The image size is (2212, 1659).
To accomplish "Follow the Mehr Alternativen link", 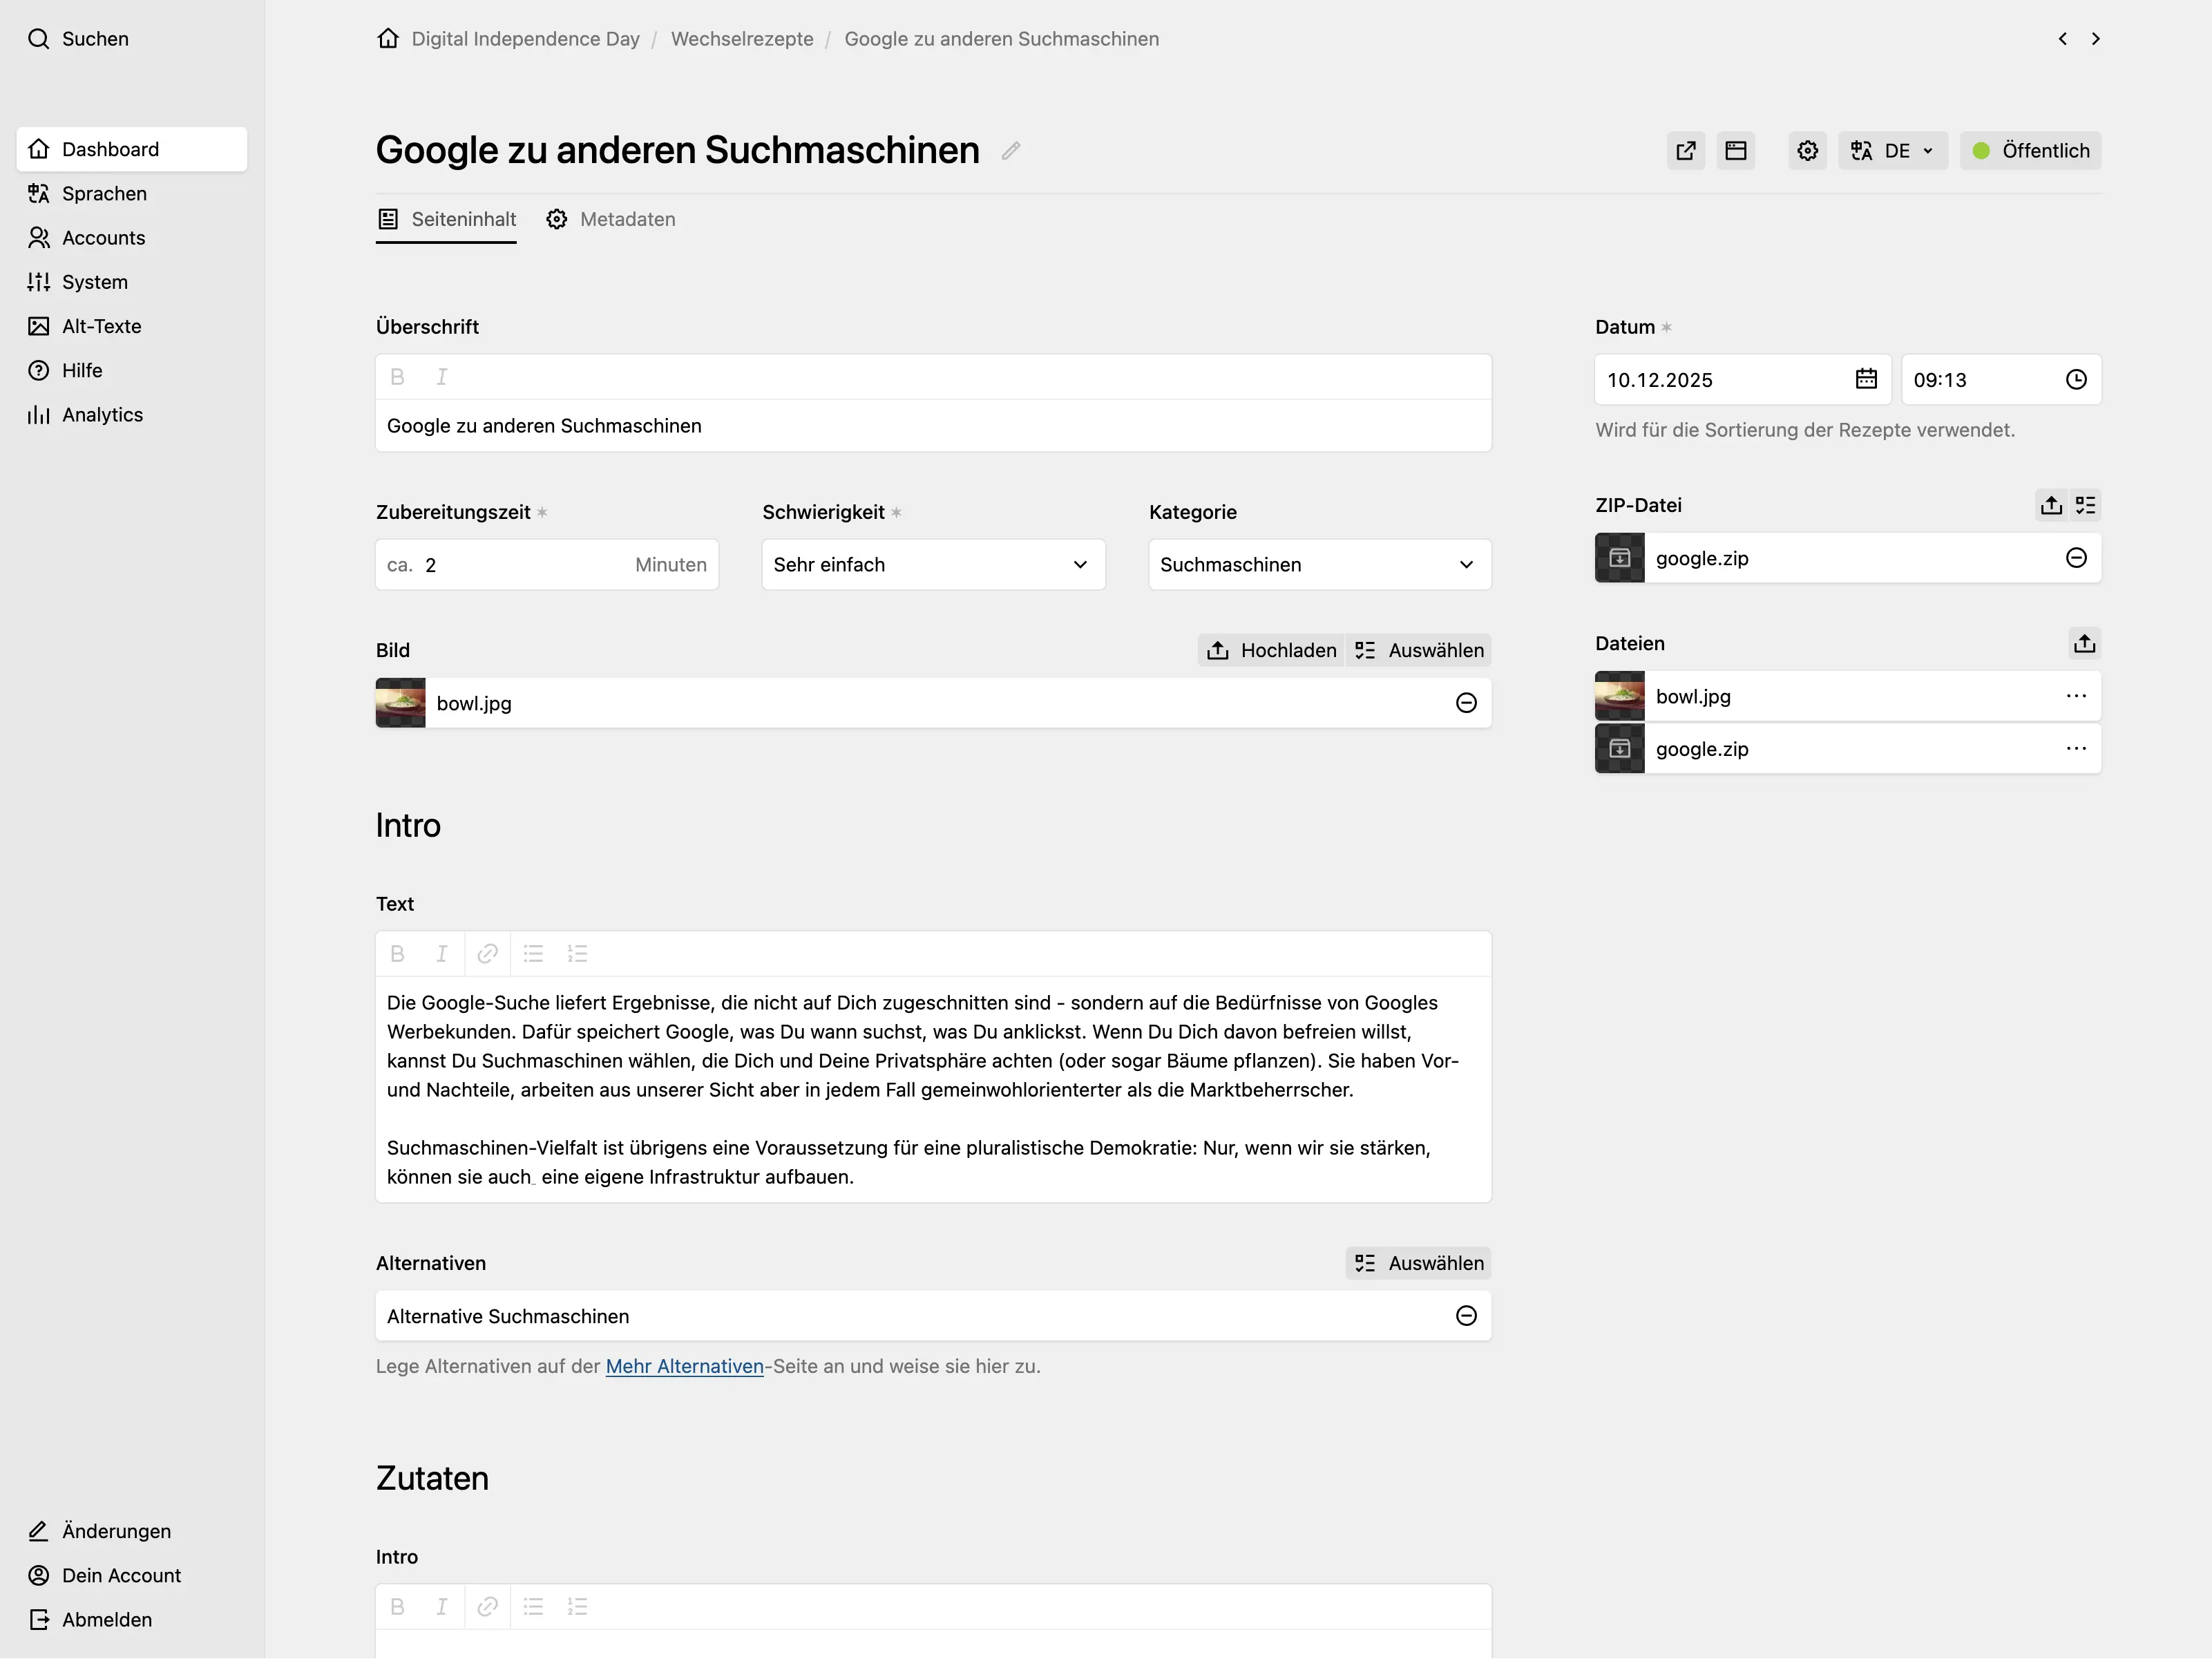I will [x=684, y=1366].
